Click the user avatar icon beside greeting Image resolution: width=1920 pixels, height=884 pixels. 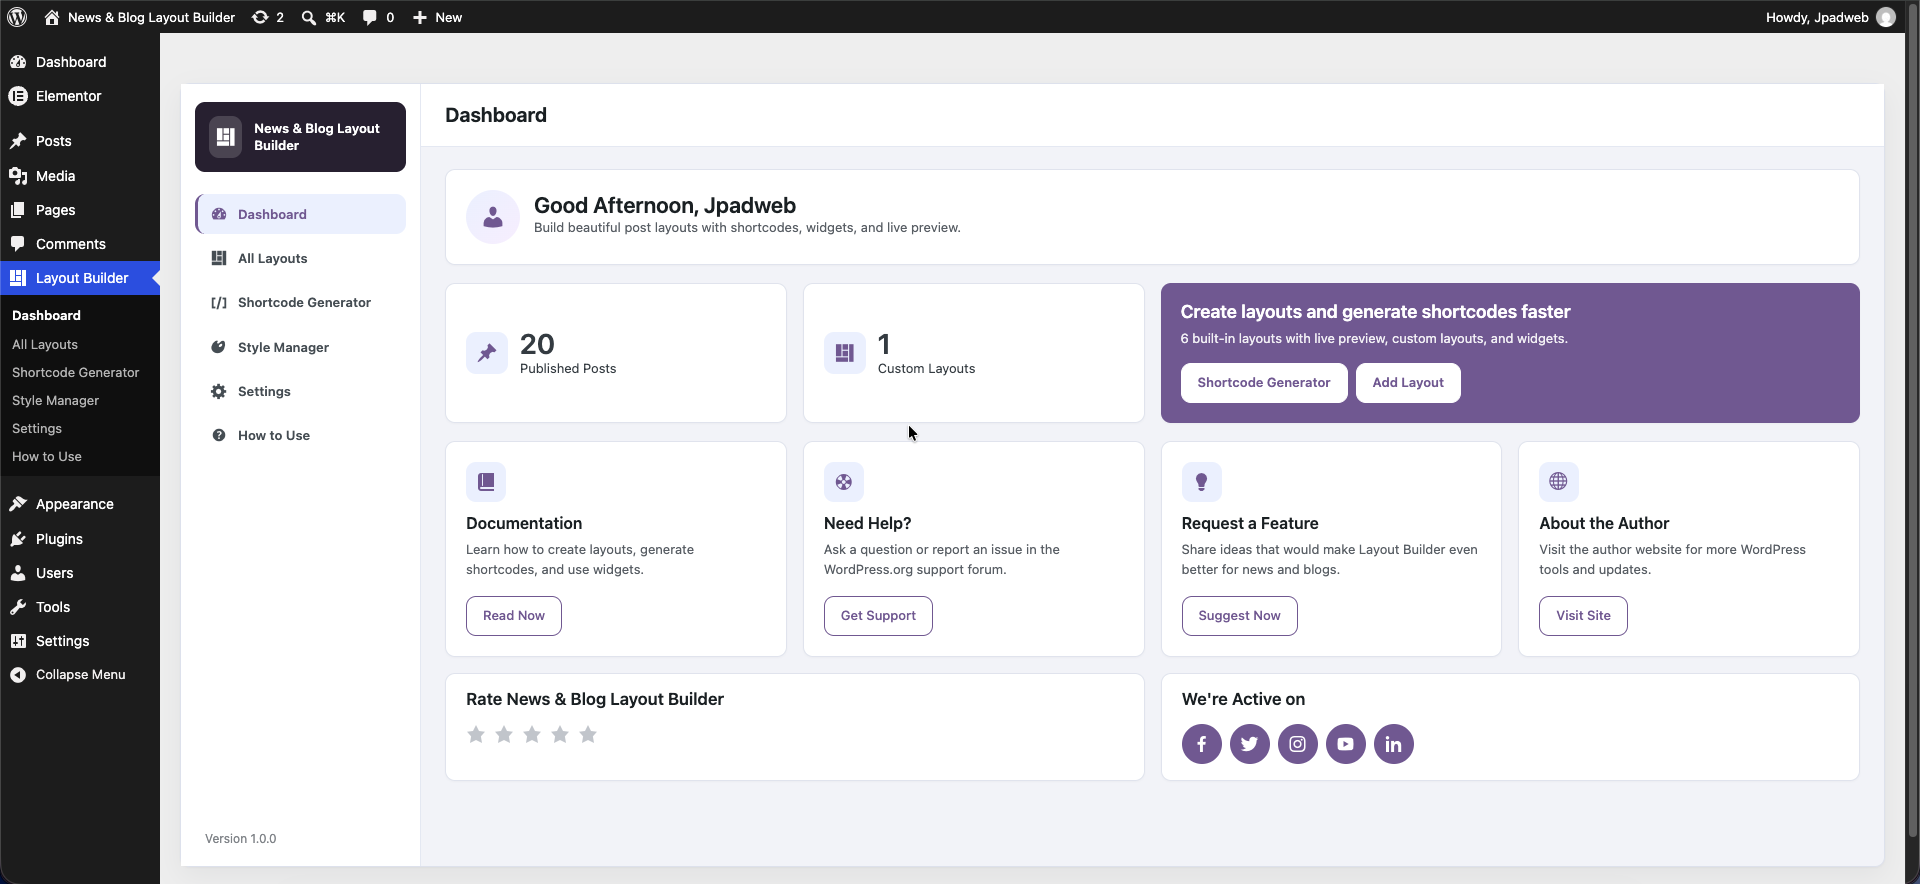point(493,217)
